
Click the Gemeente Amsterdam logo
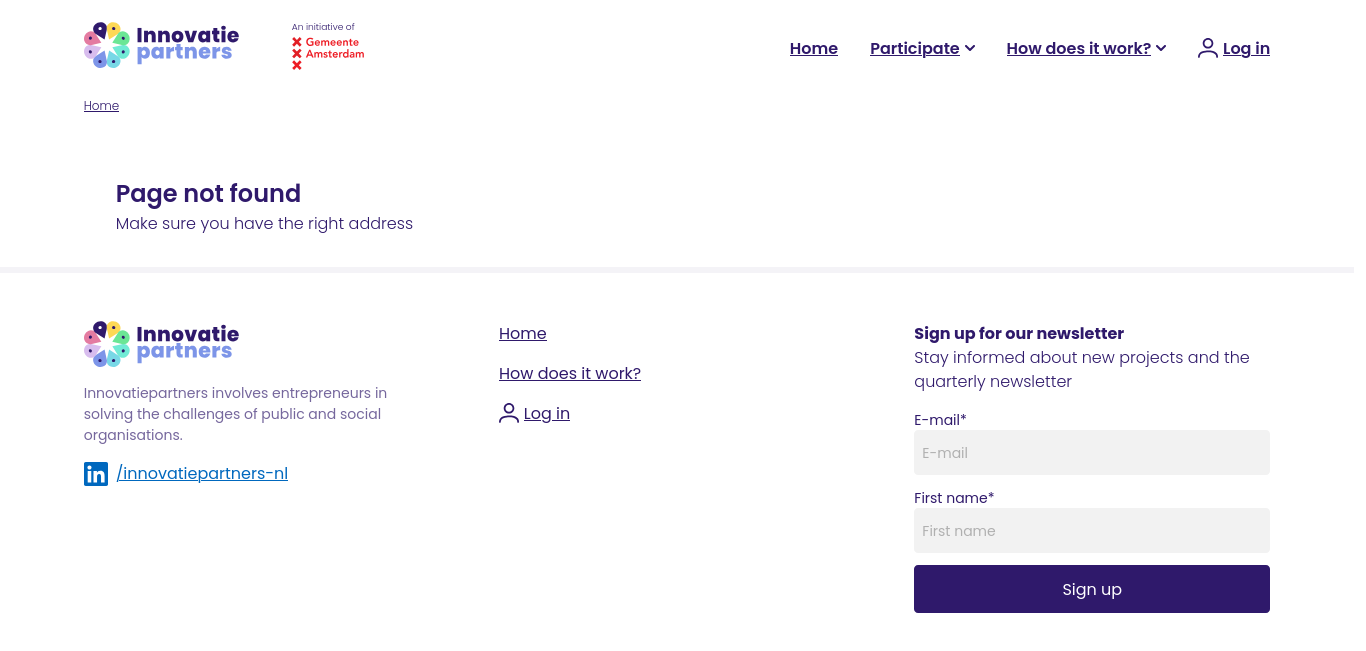[x=328, y=47]
